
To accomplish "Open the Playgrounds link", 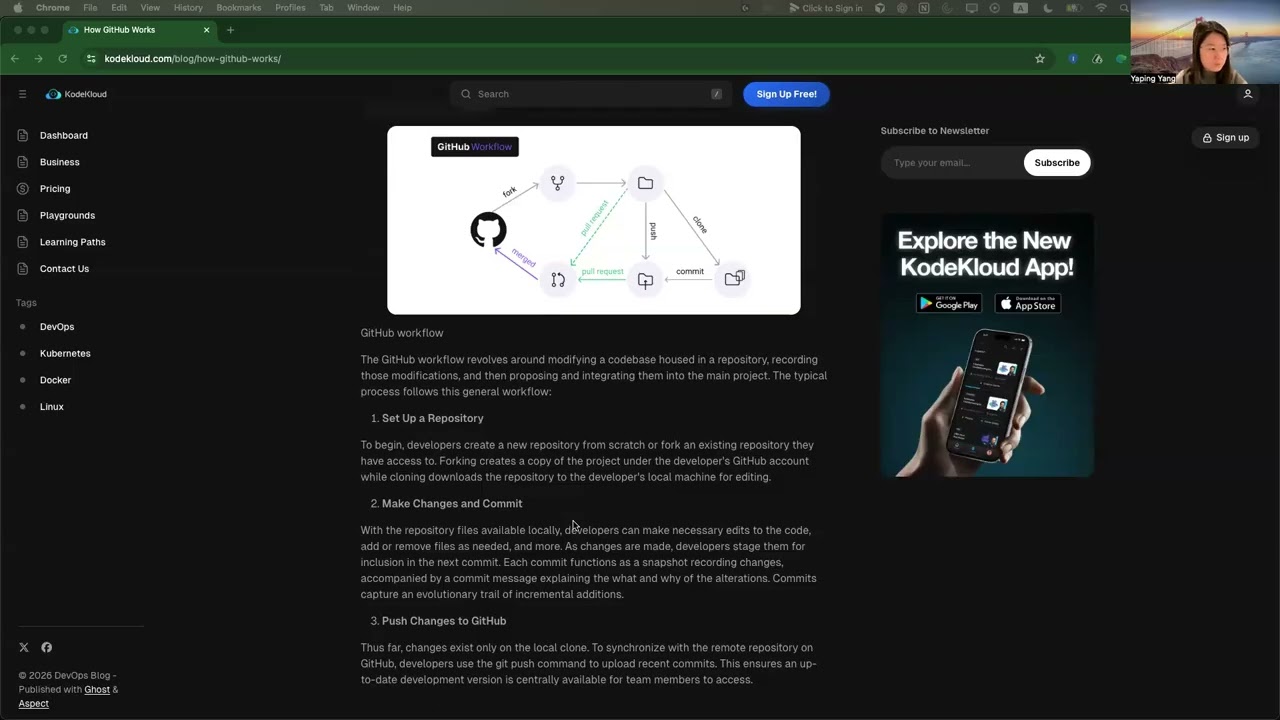I will coord(67,215).
